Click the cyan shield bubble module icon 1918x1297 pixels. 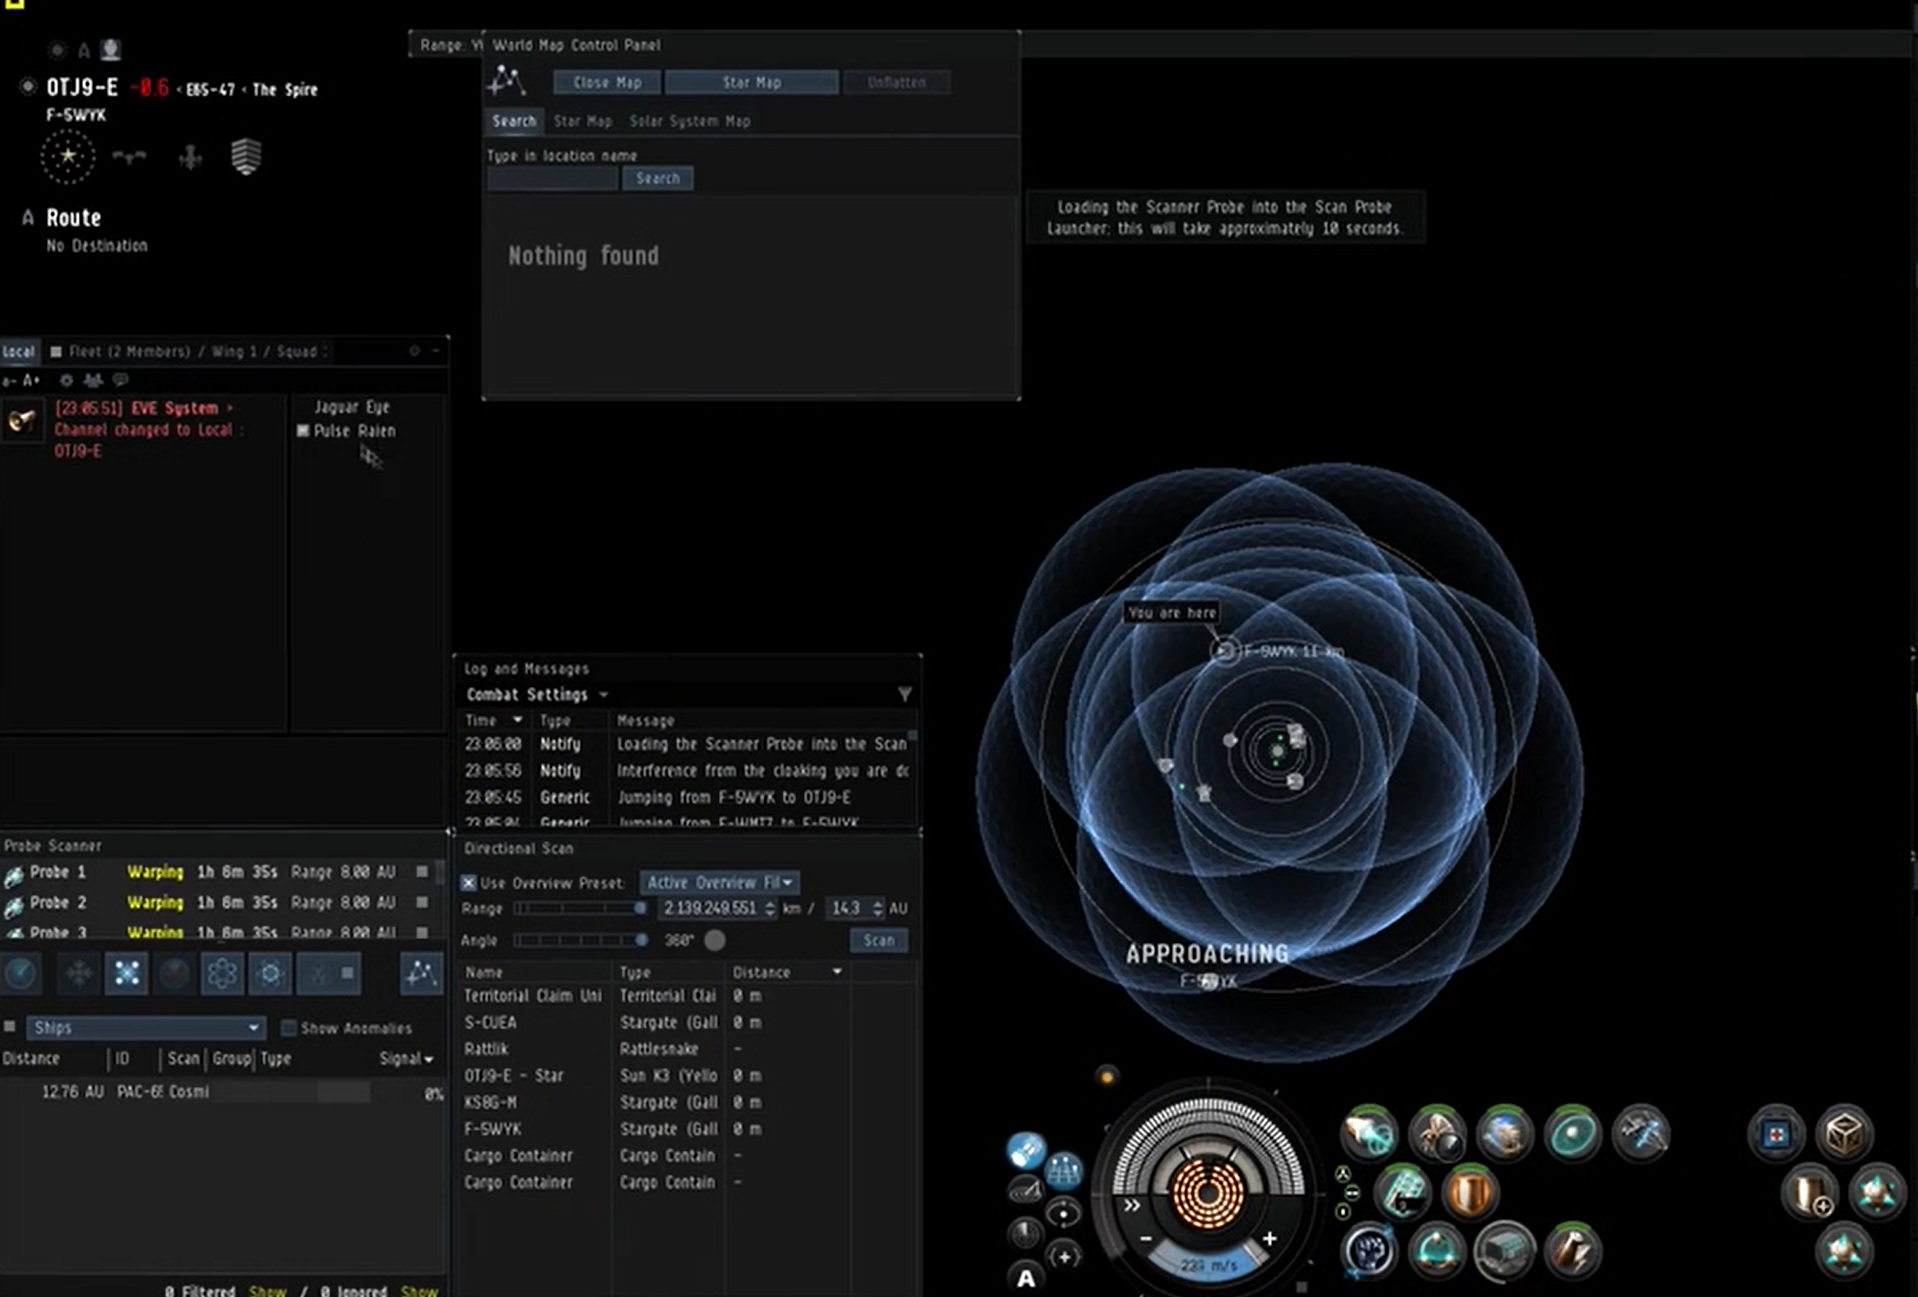1571,1133
